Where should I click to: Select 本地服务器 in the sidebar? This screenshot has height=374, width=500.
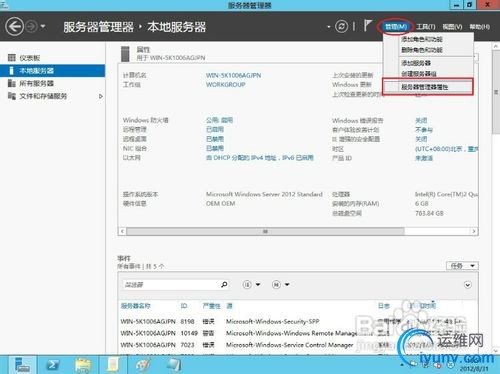pyautogui.click(x=52, y=71)
